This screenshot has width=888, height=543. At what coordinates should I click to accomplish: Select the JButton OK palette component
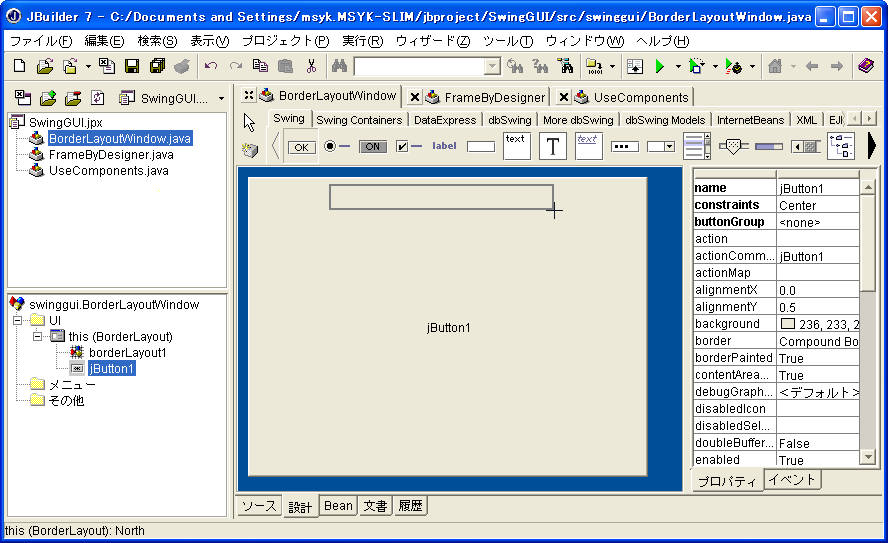pos(301,146)
